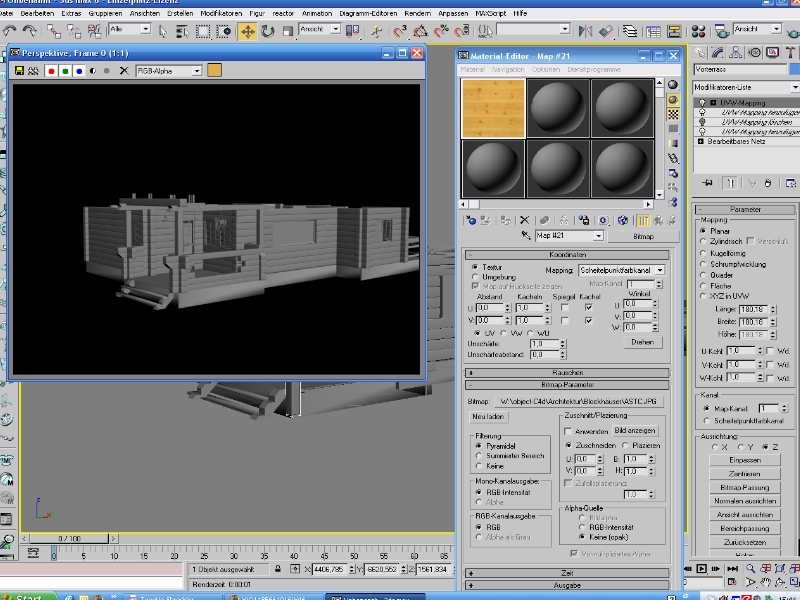Enable the Anwenden checkbox
Screen dimensions: 800x600
coord(566,431)
